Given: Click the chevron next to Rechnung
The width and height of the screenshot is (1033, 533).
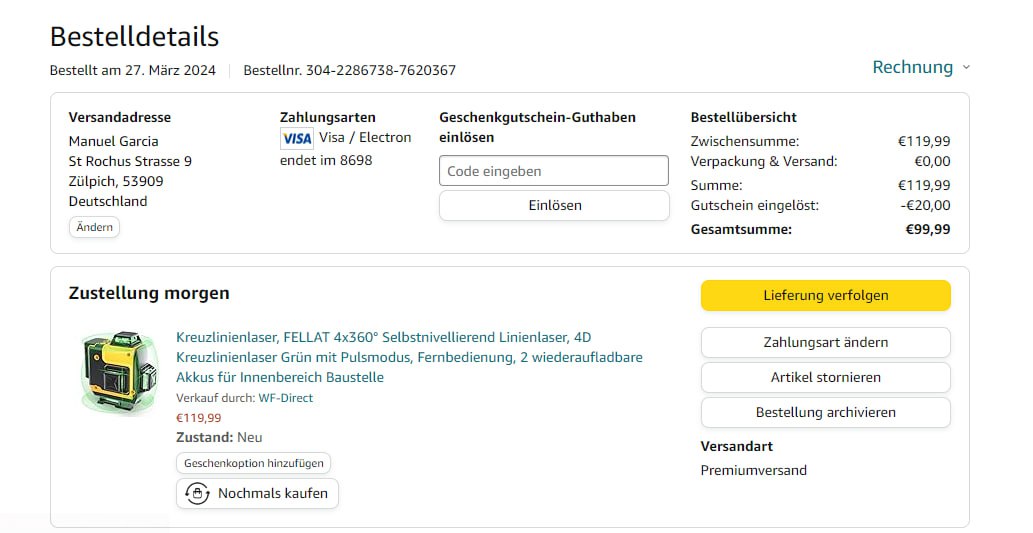Looking at the screenshot, I should (966, 68).
